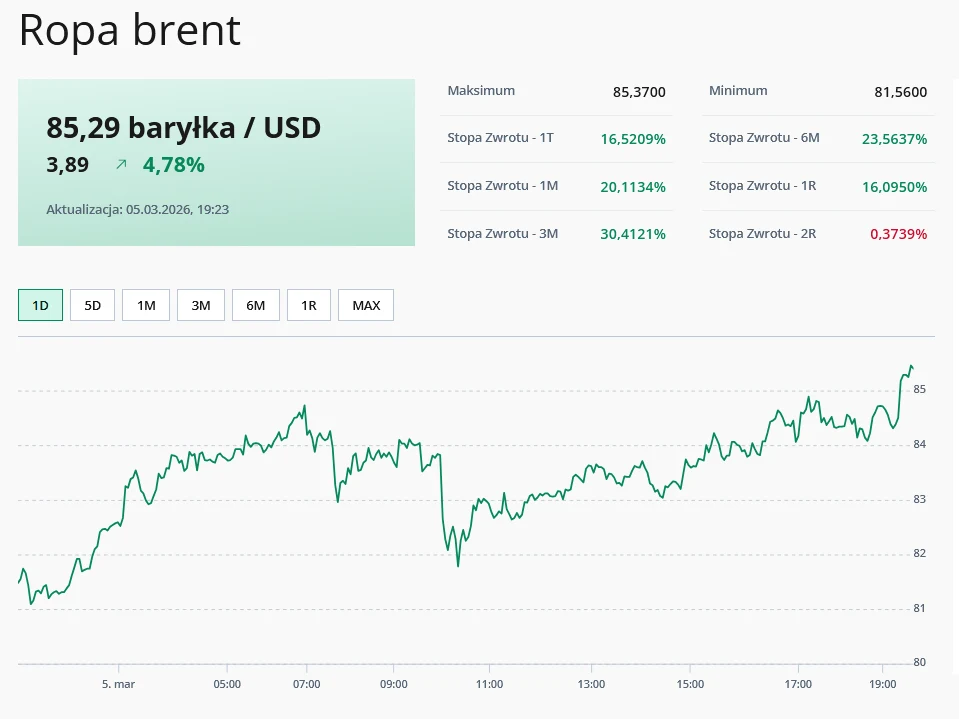The width and height of the screenshot is (959, 719).
Task: Select the 5. mar axis label
Action: point(119,685)
